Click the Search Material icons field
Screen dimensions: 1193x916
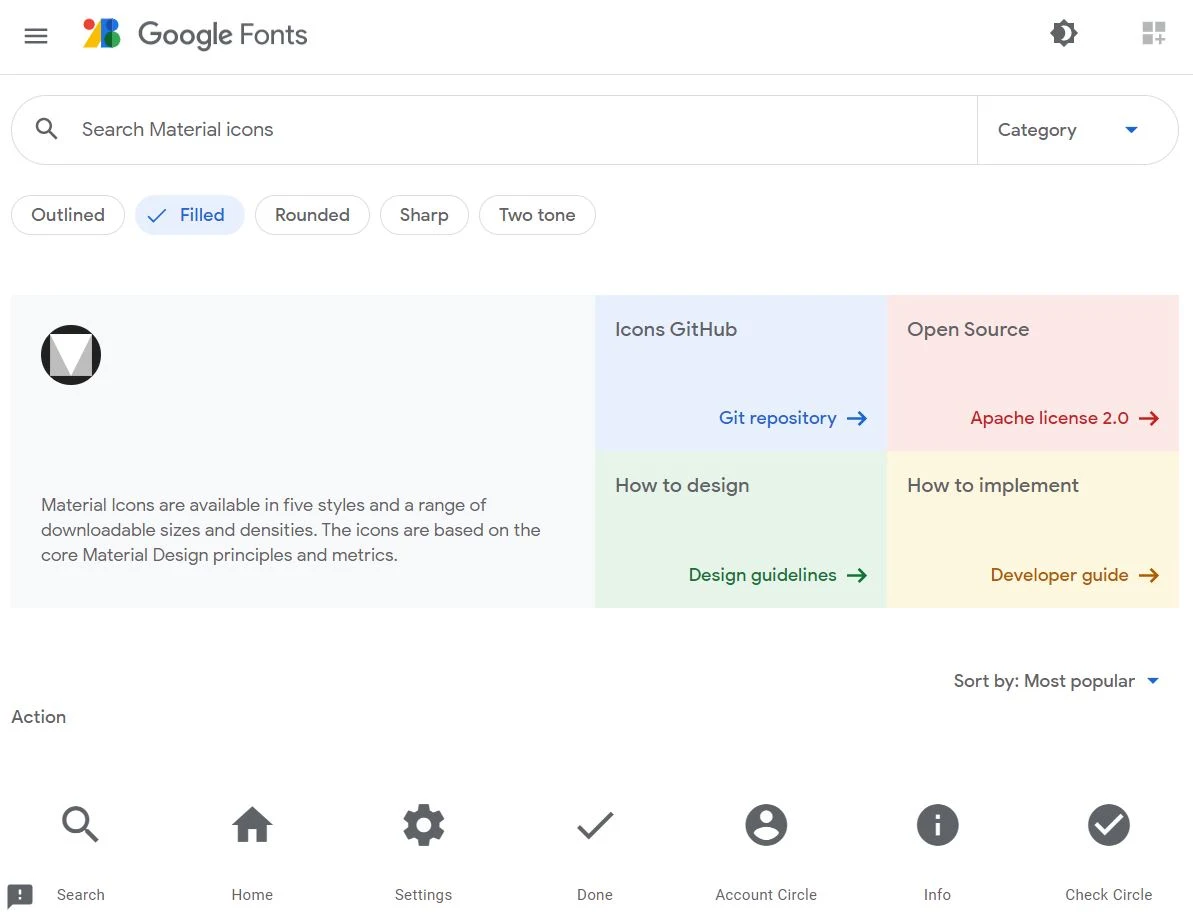[500, 130]
